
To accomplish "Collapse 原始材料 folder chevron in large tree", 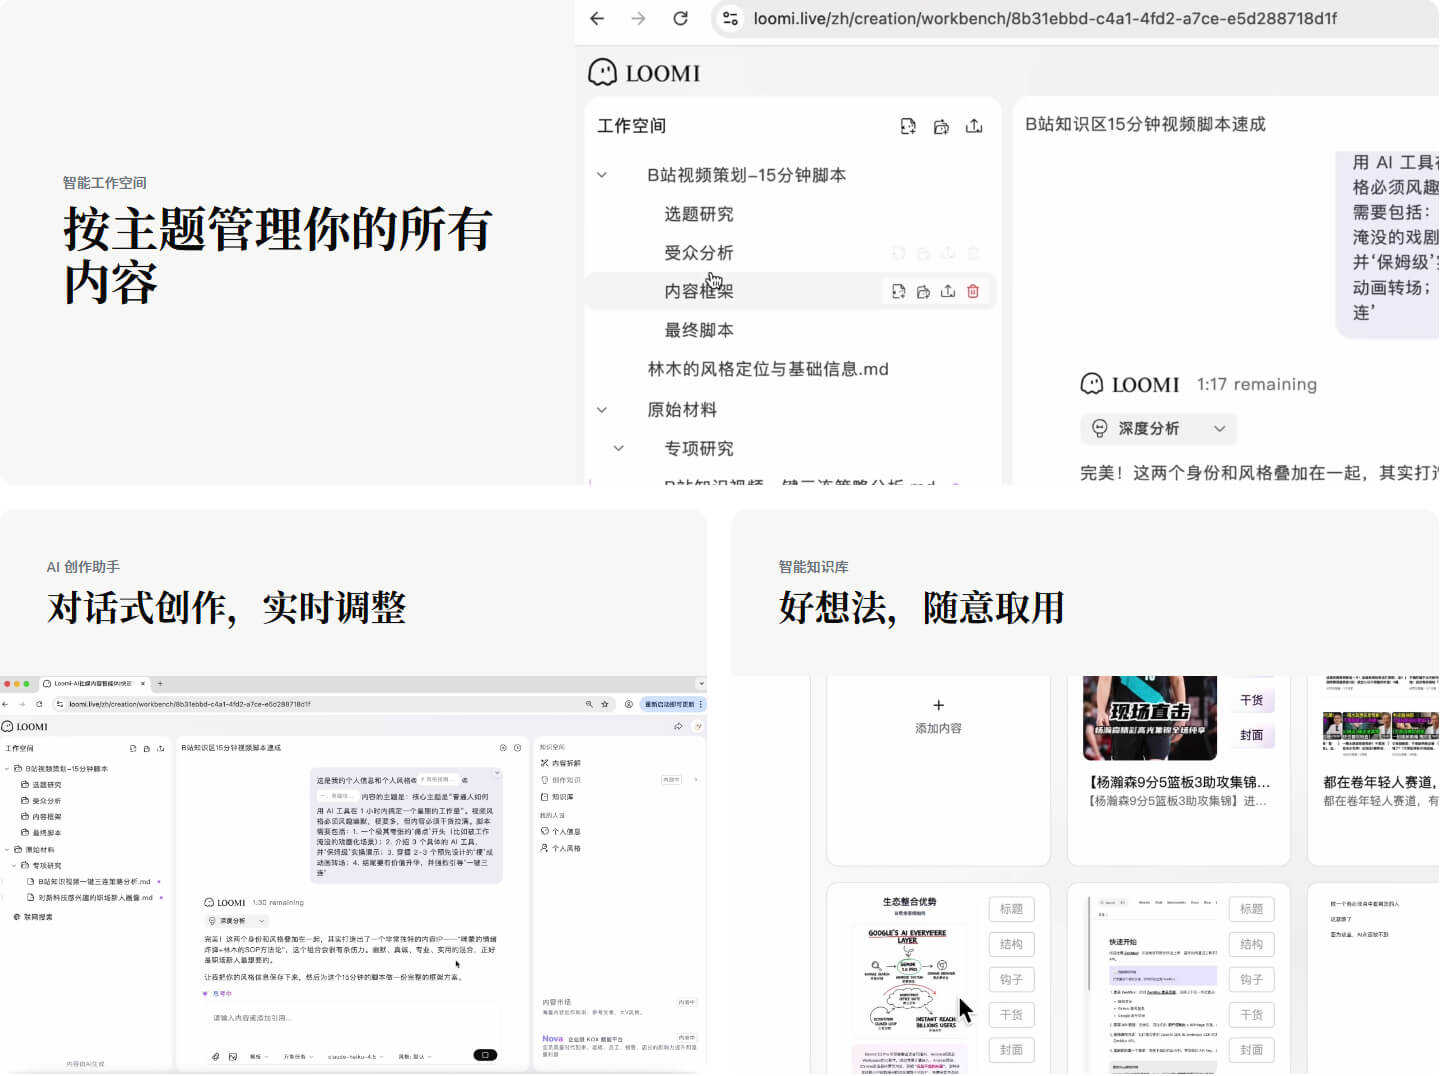I will point(602,410).
